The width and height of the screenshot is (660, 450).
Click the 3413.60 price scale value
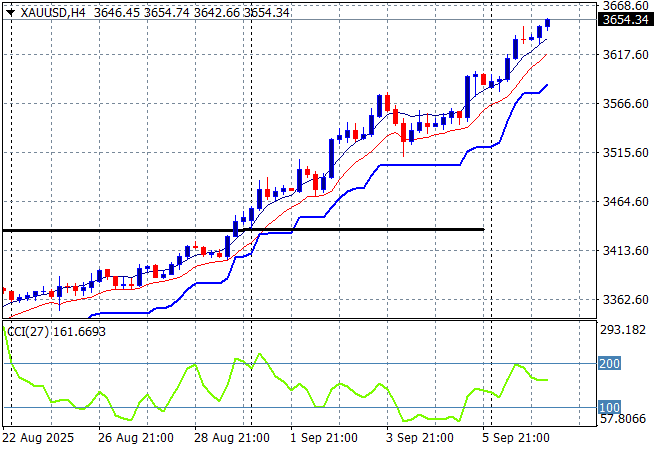coord(626,250)
